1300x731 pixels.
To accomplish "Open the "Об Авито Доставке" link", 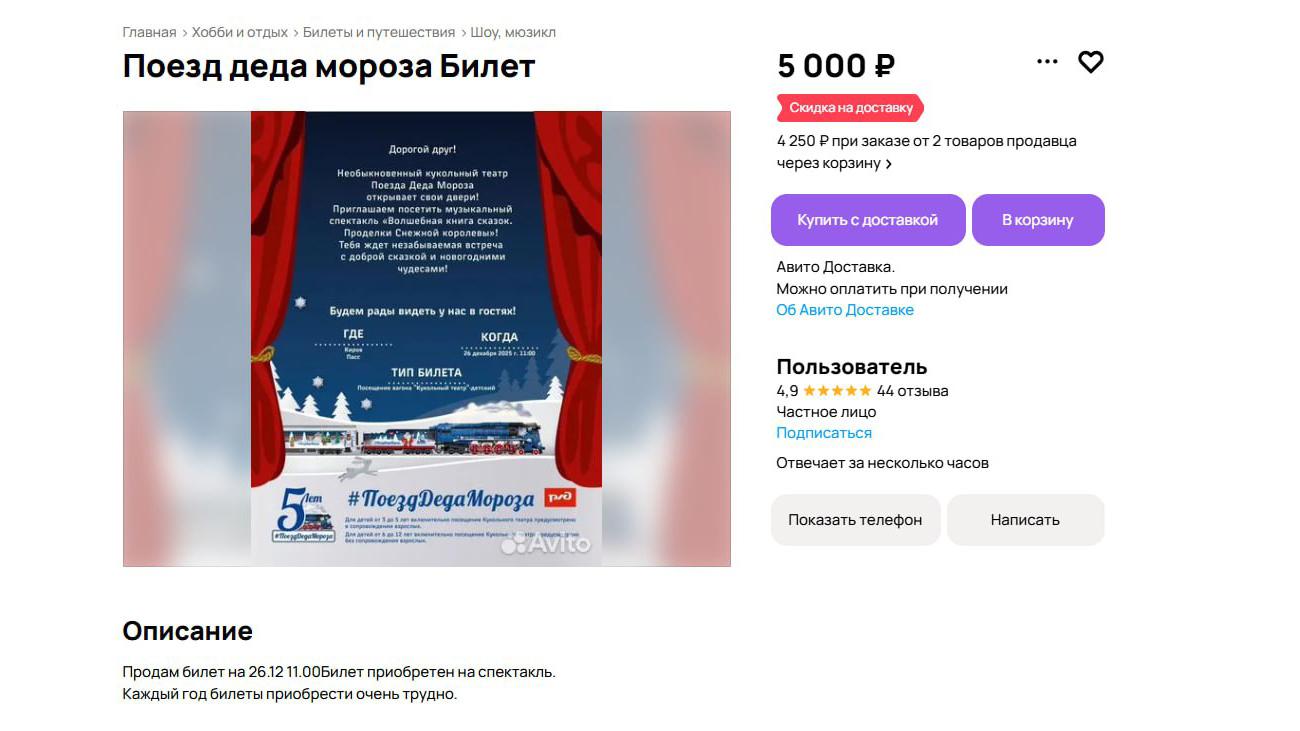I will pos(845,310).
